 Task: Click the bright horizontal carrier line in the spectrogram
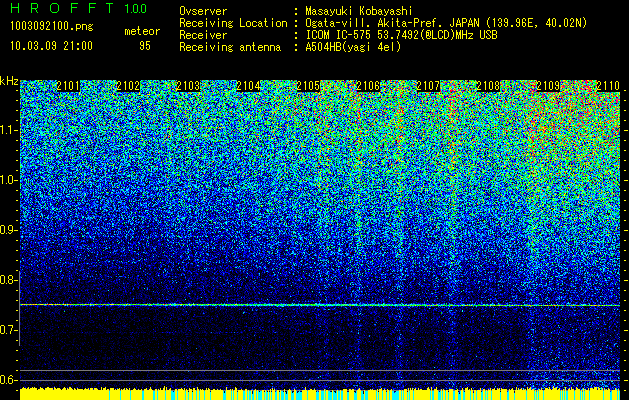click(320, 305)
